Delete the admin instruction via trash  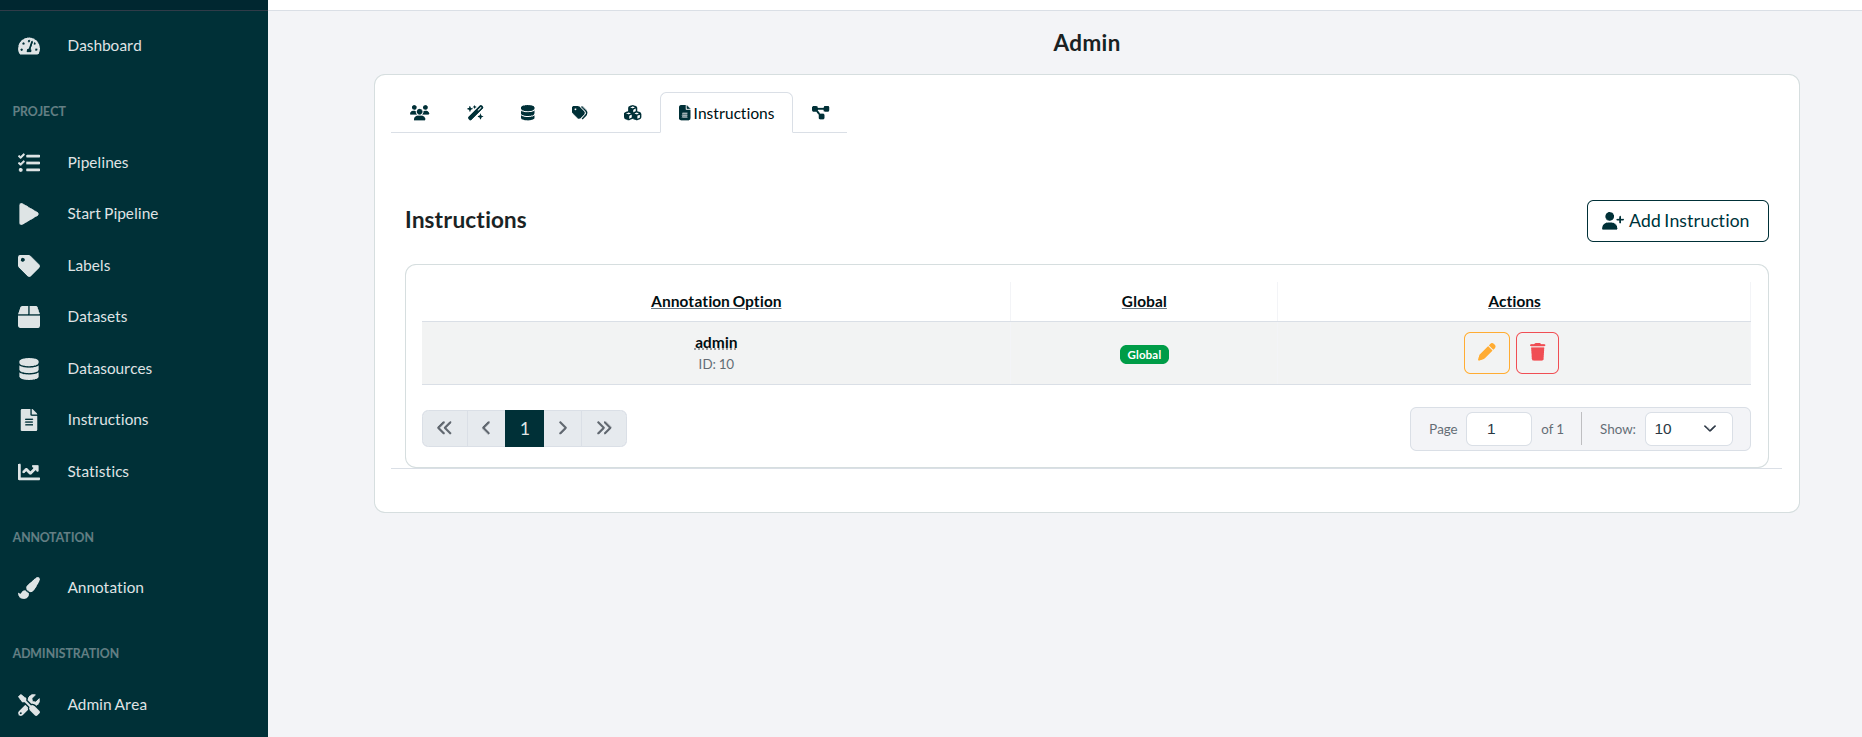1537,353
